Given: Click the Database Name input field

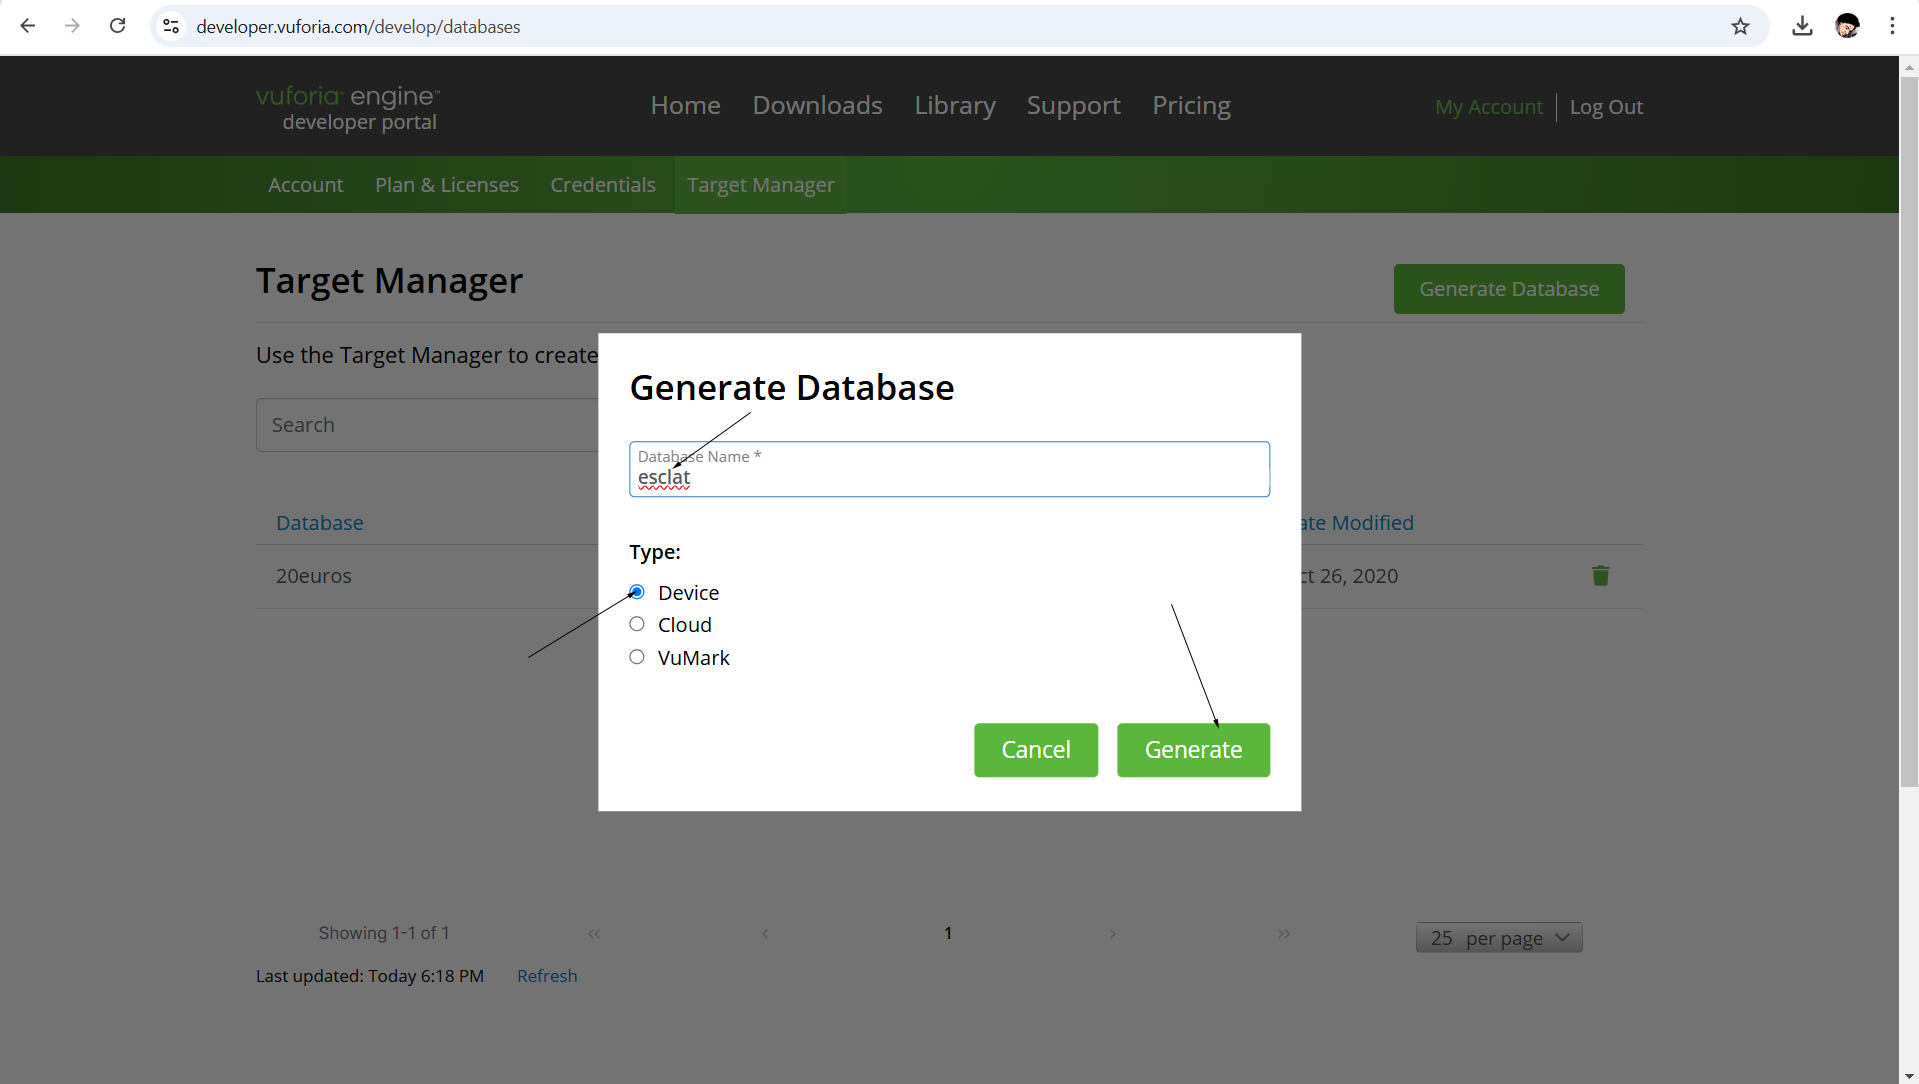Looking at the screenshot, I should pos(948,478).
